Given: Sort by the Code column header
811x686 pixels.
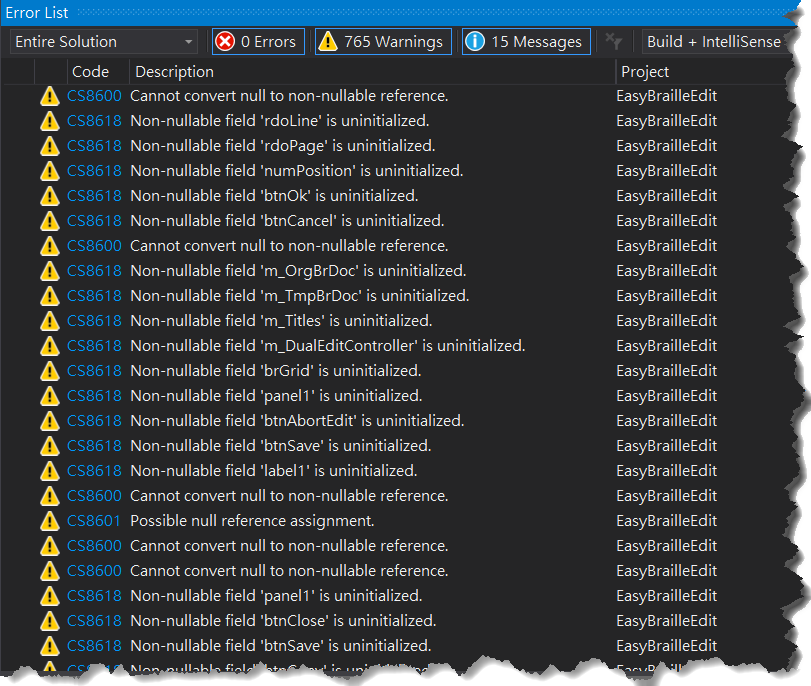Looking at the screenshot, I should tap(91, 71).
